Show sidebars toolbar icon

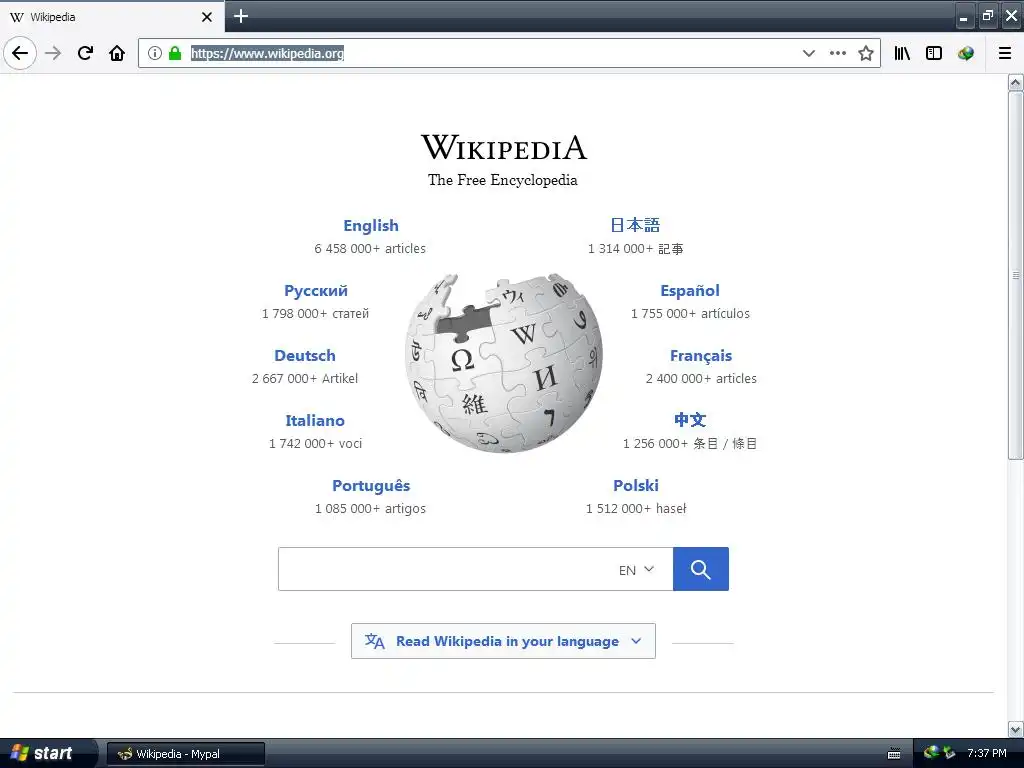pos(934,53)
